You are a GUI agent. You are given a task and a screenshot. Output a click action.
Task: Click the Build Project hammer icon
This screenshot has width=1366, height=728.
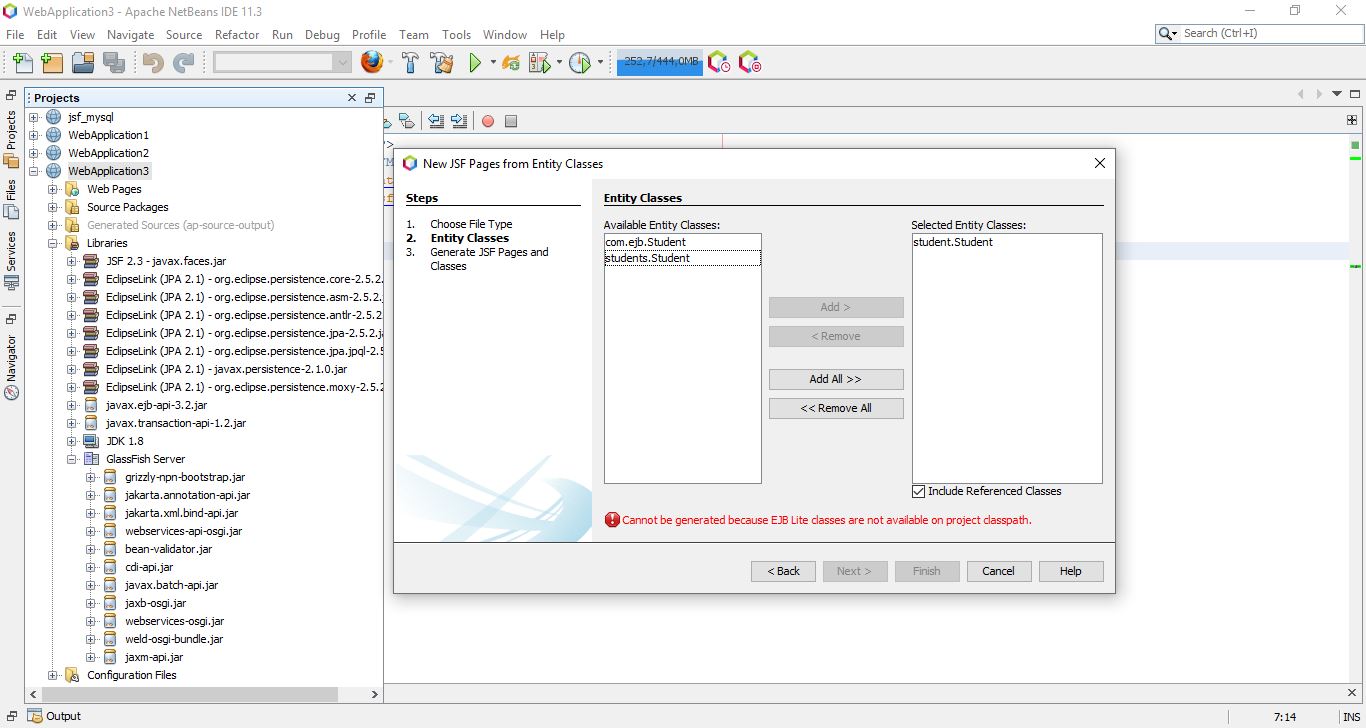point(410,63)
